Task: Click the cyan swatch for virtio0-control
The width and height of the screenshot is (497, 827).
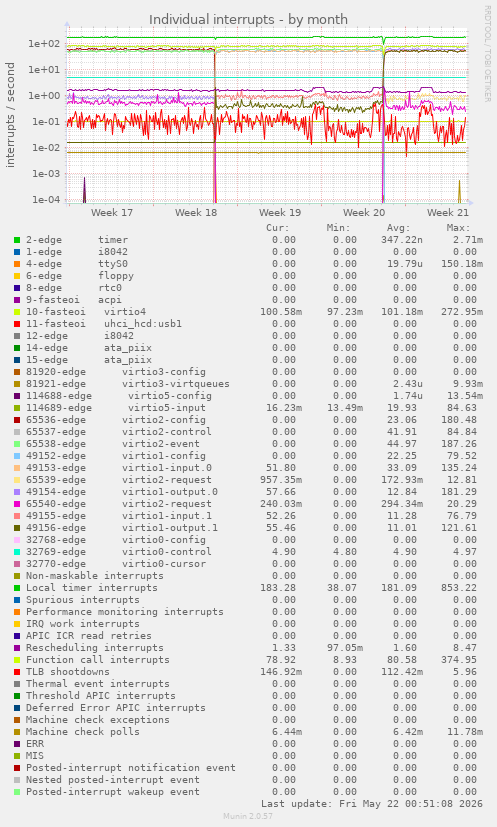Action: (17, 552)
